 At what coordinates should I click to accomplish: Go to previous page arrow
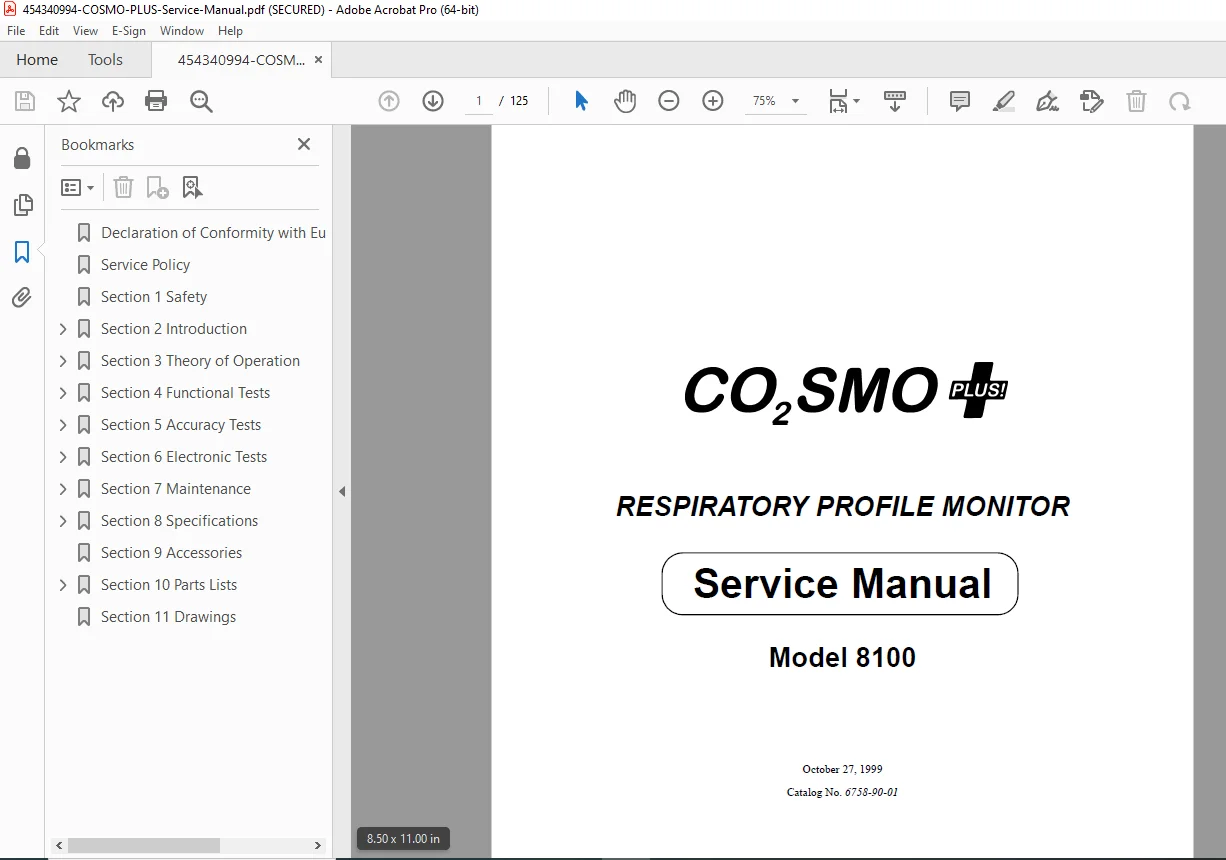[389, 101]
